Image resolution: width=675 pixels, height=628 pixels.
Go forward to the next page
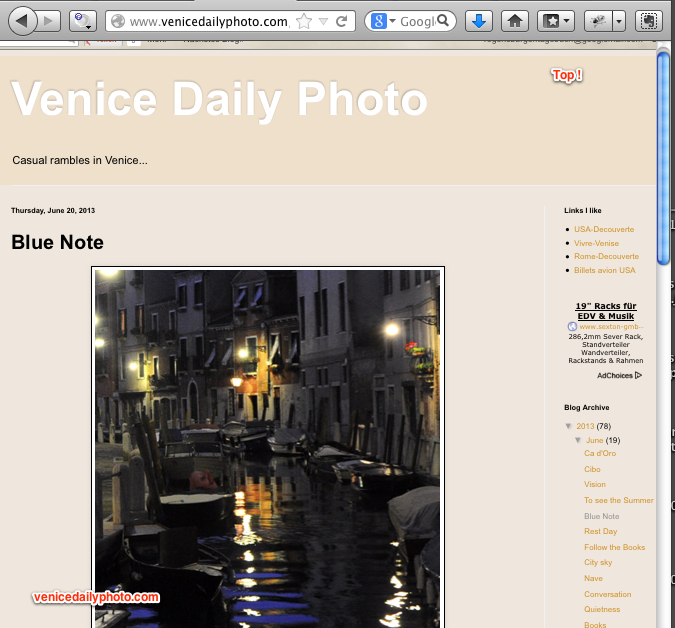point(49,21)
